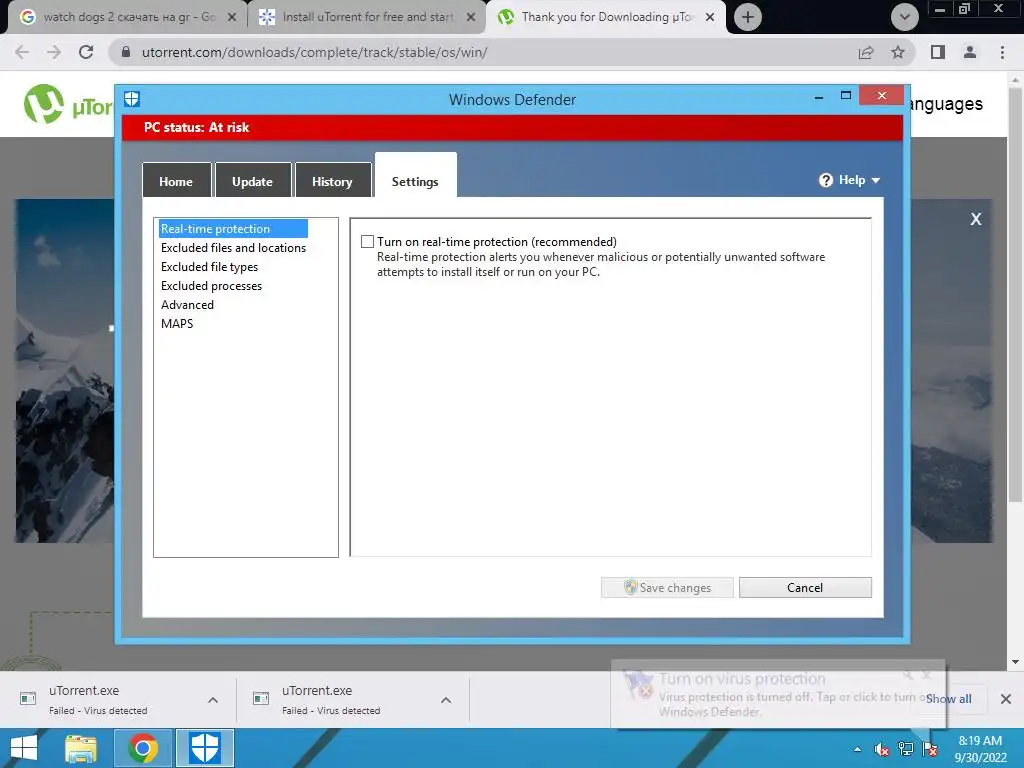Open a new Chrome tab
This screenshot has height=768, width=1024.
(x=748, y=17)
